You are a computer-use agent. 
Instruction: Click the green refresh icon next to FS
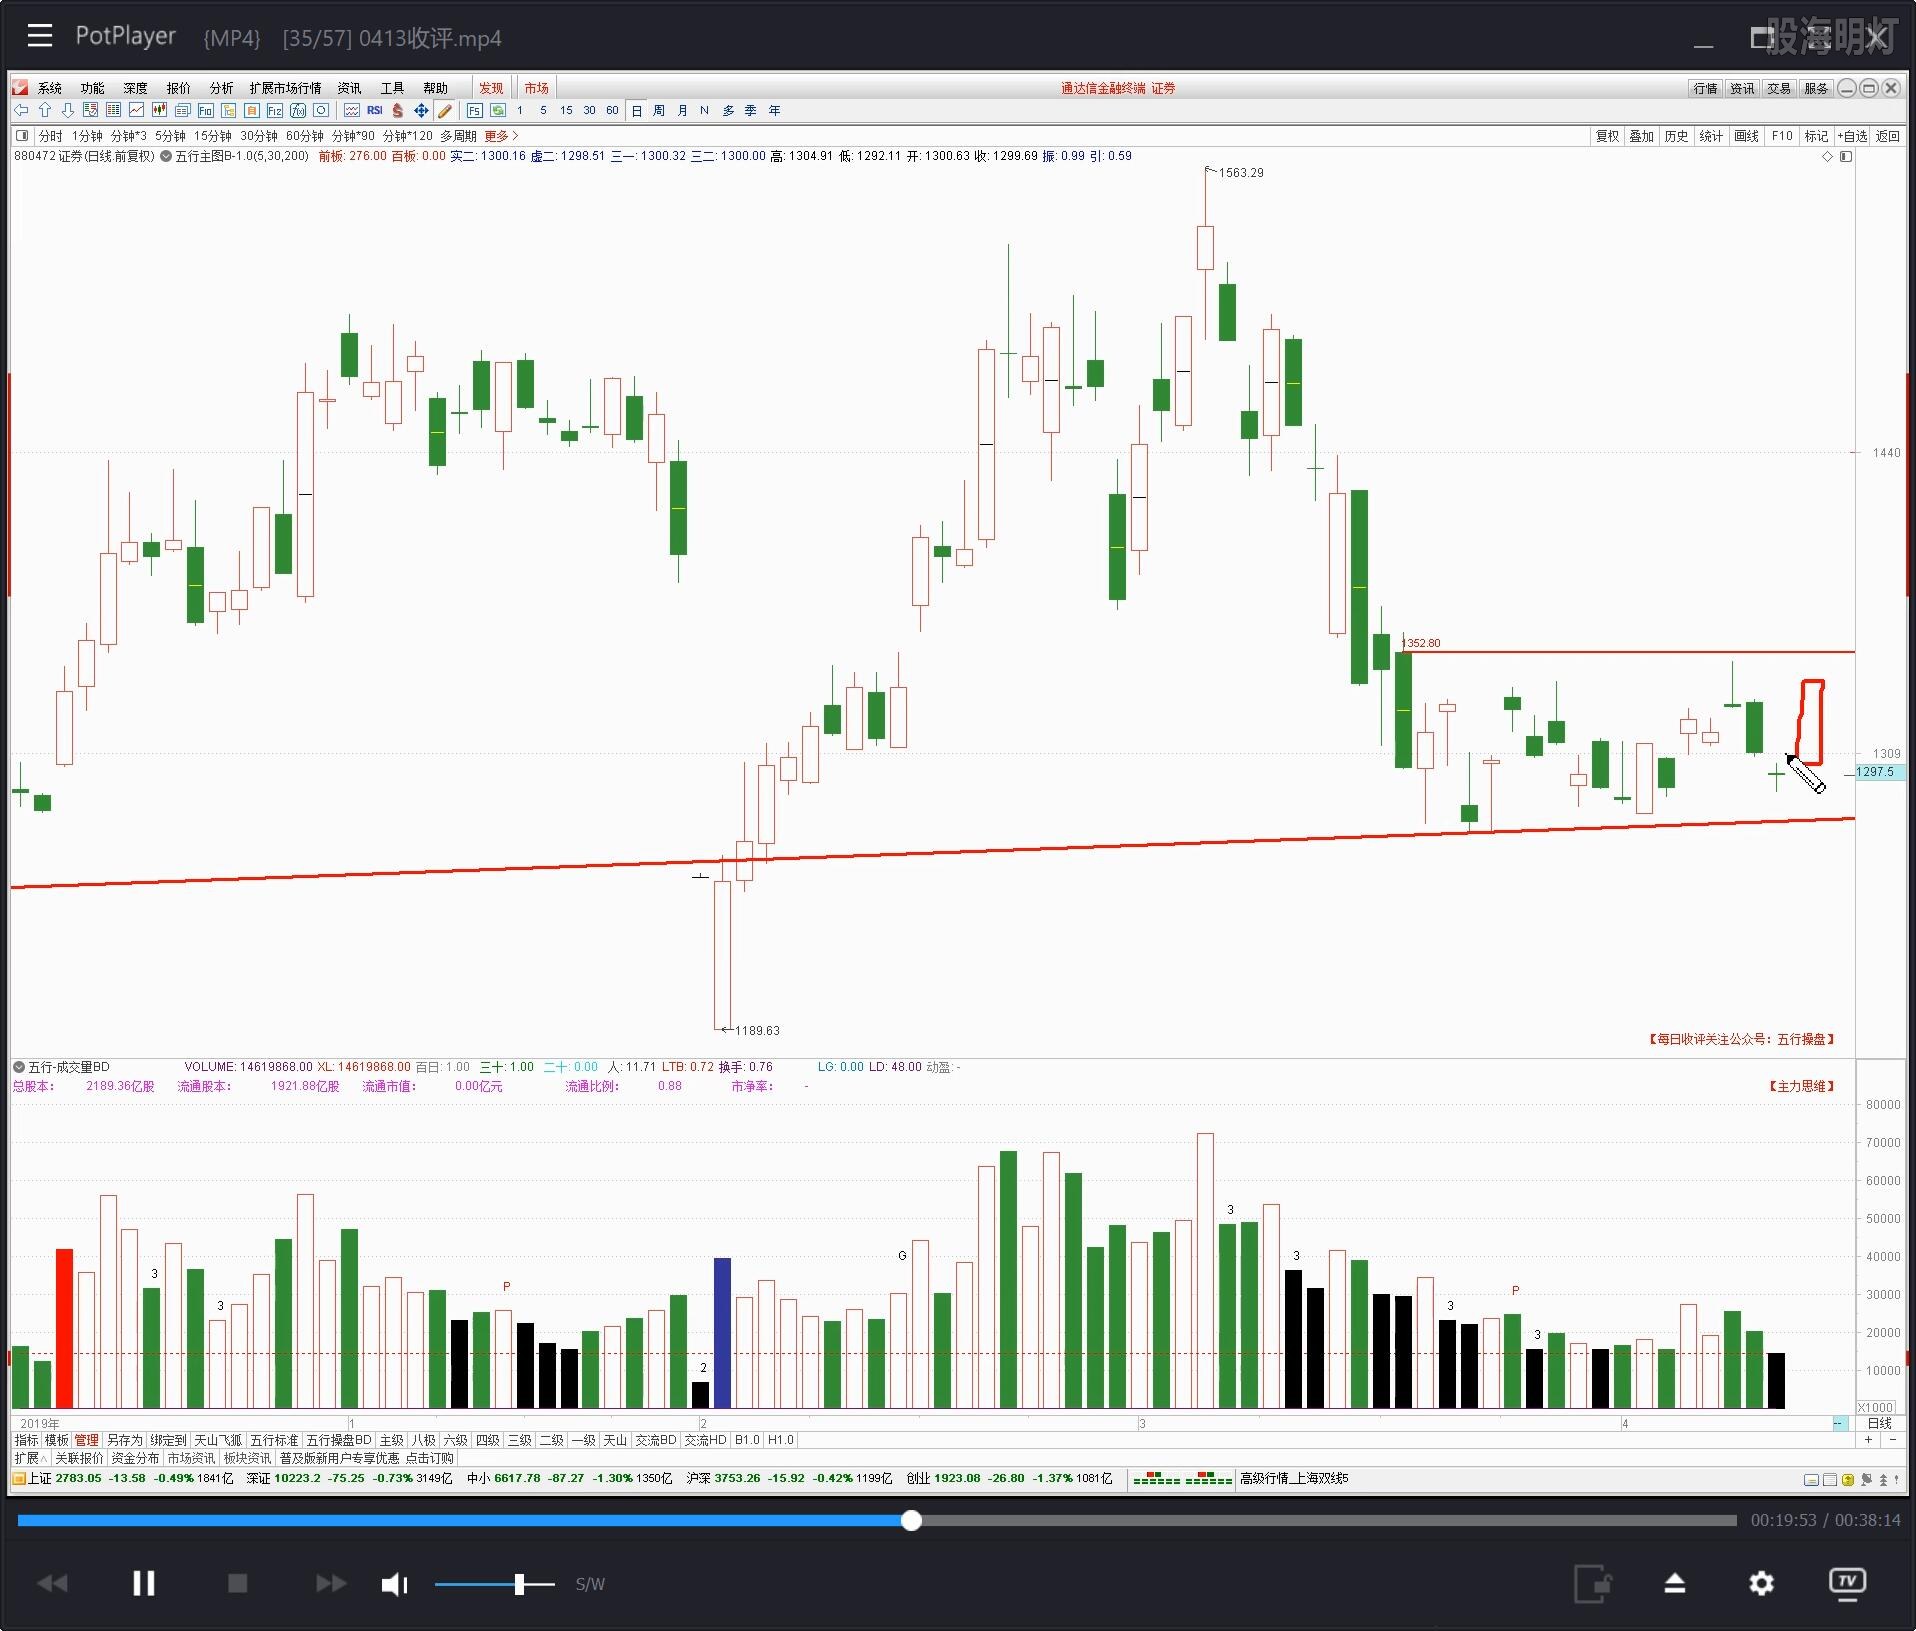tap(498, 110)
